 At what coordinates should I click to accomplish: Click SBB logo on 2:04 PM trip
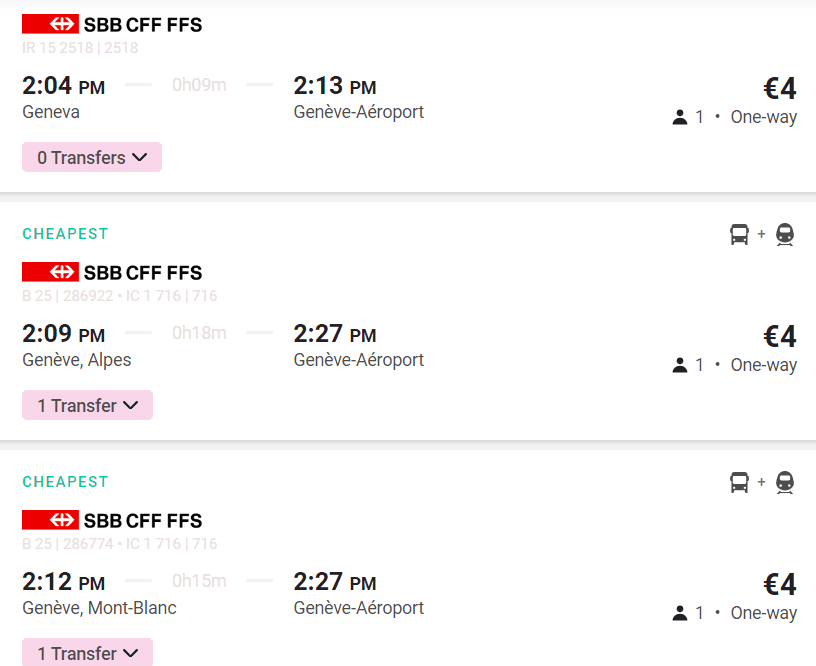tap(50, 24)
